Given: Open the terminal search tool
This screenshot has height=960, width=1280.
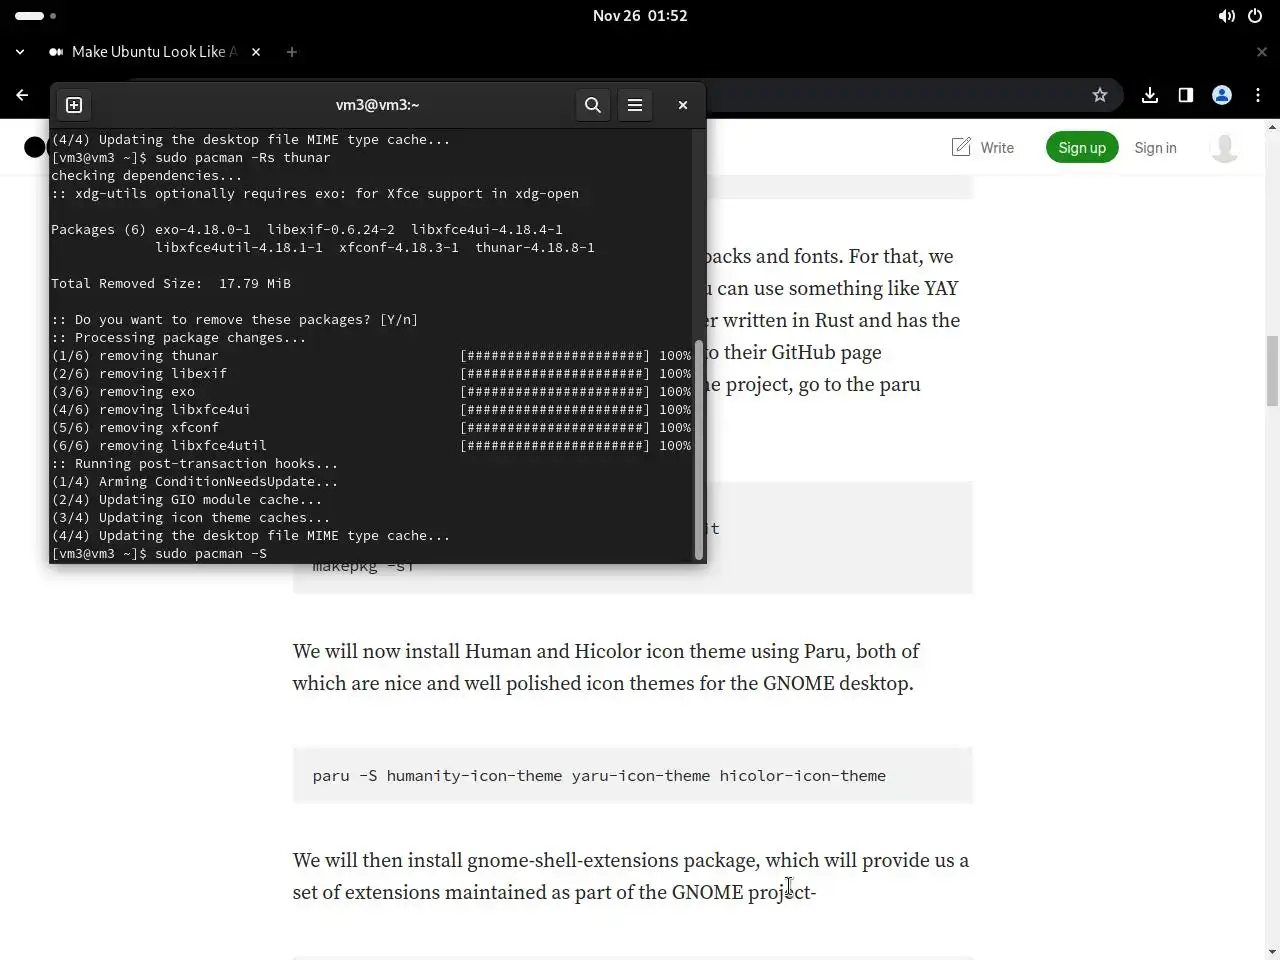Looking at the screenshot, I should click(x=593, y=105).
